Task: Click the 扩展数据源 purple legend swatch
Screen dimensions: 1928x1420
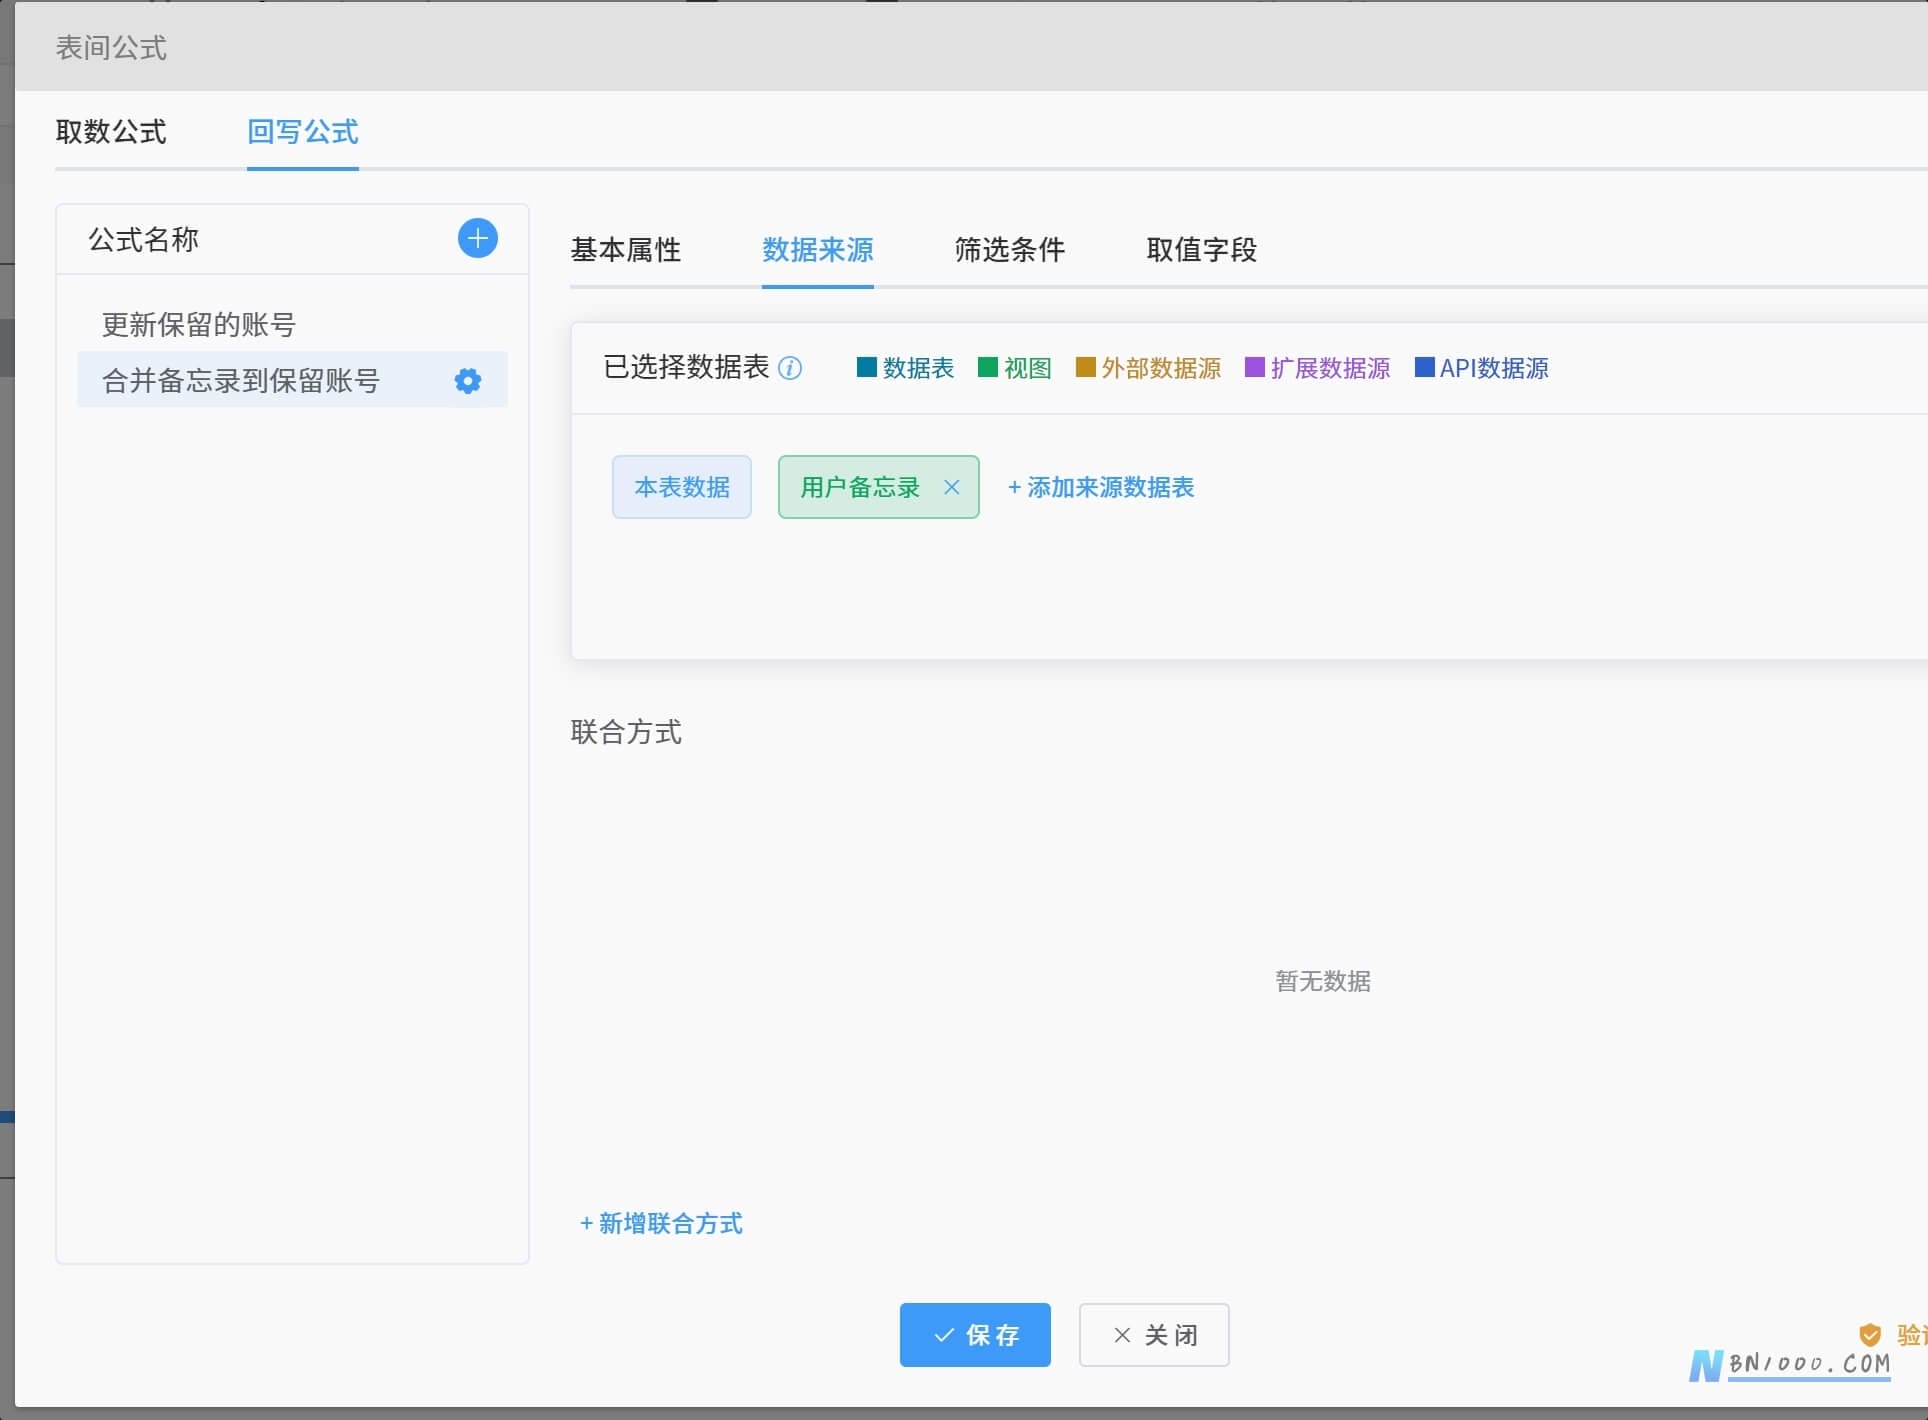Action: (x=1255, y=367)
